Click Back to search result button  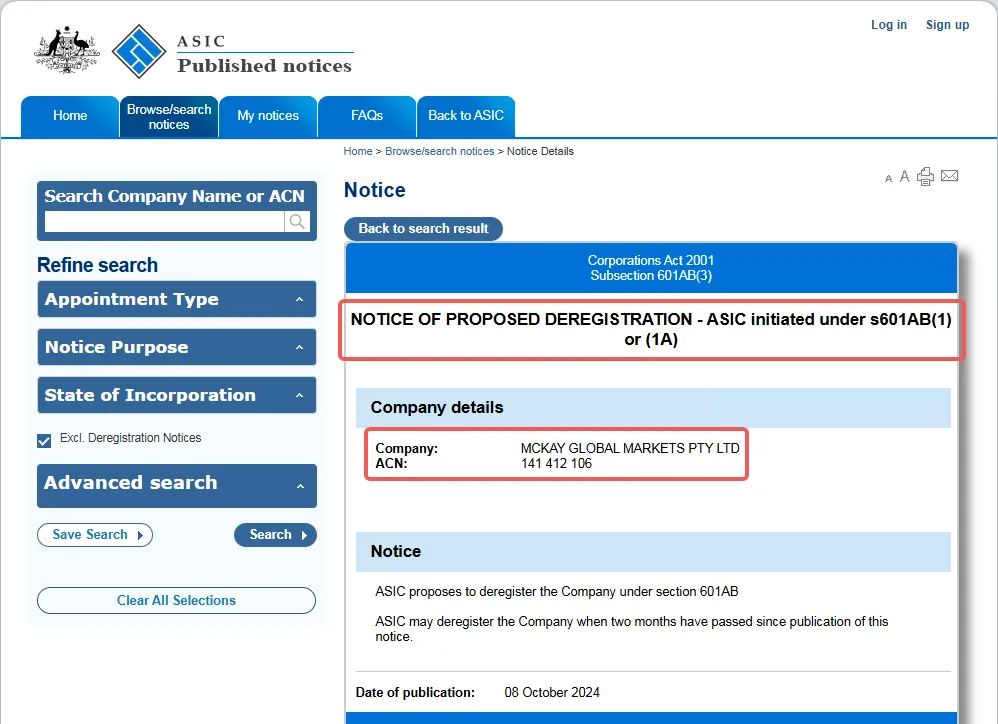[423, 228]
